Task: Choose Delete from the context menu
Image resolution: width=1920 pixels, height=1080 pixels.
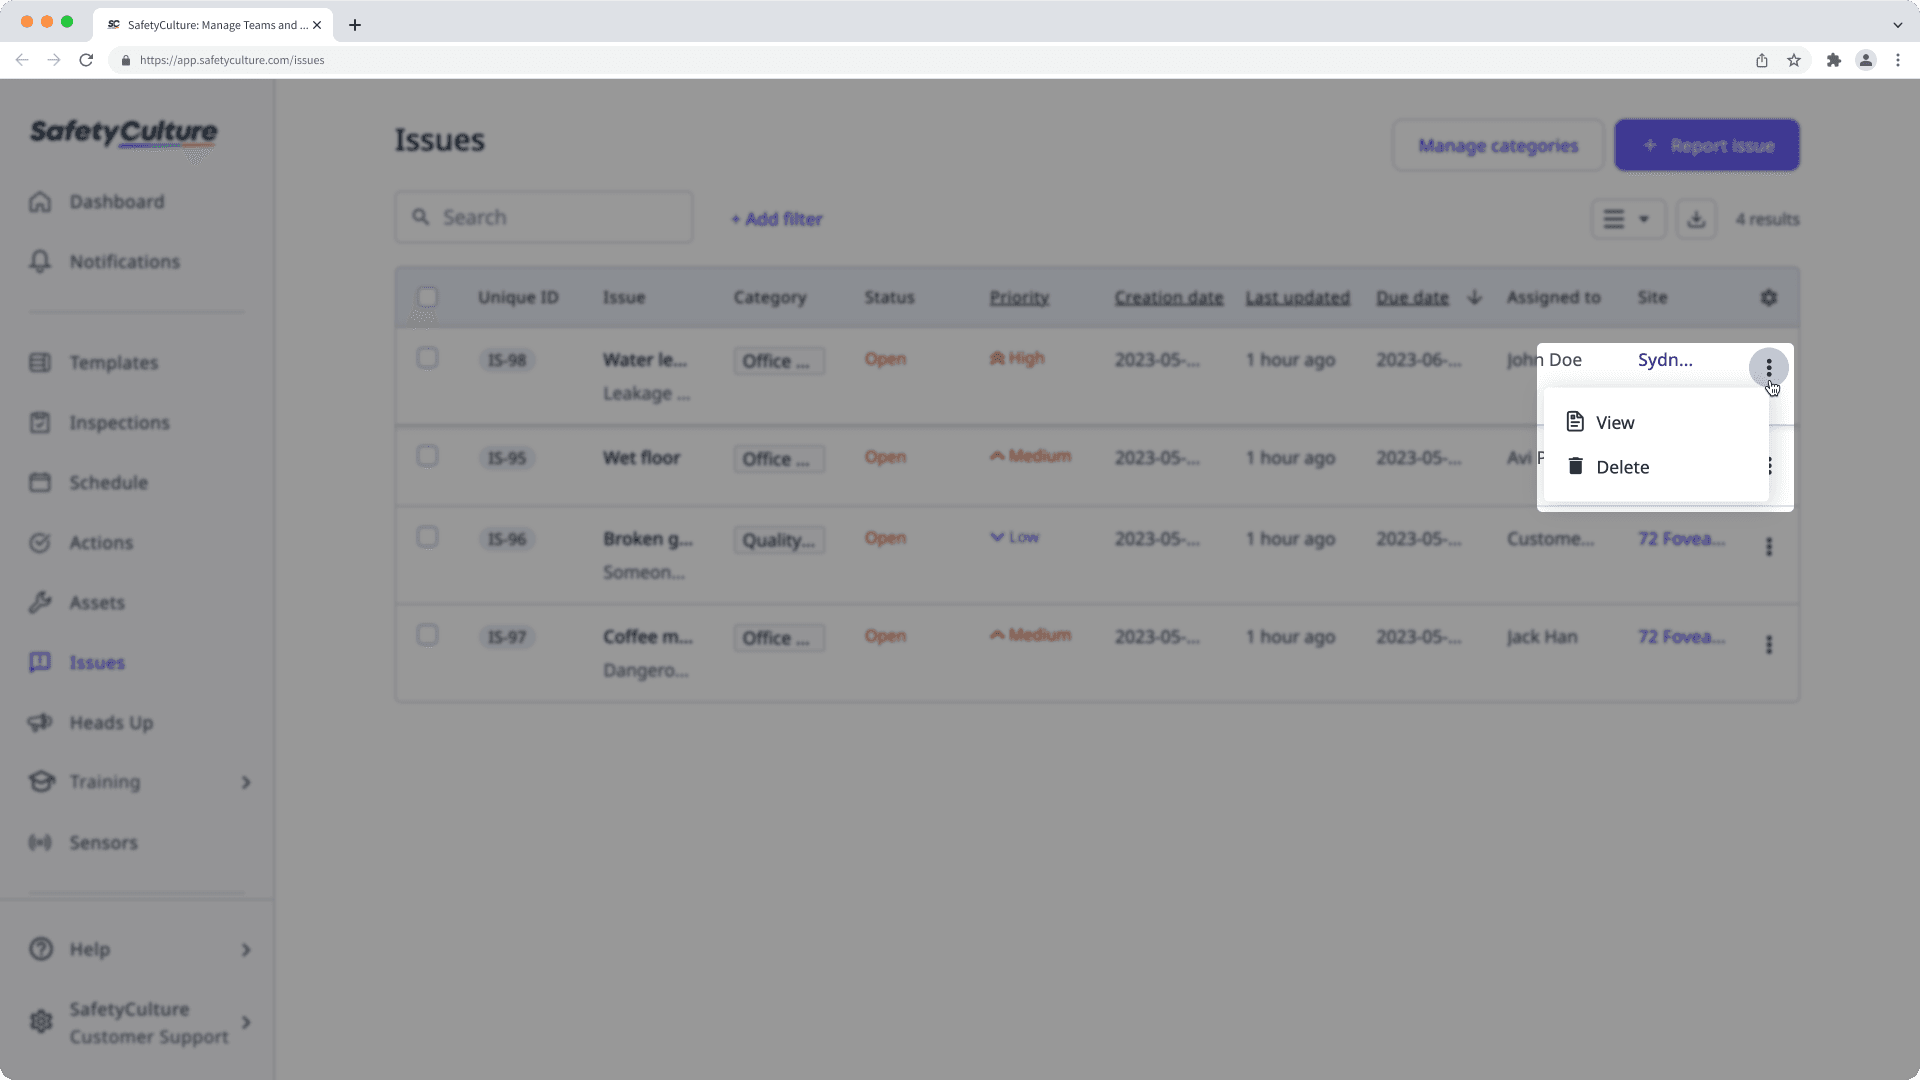Action: tap(1622, 466)
